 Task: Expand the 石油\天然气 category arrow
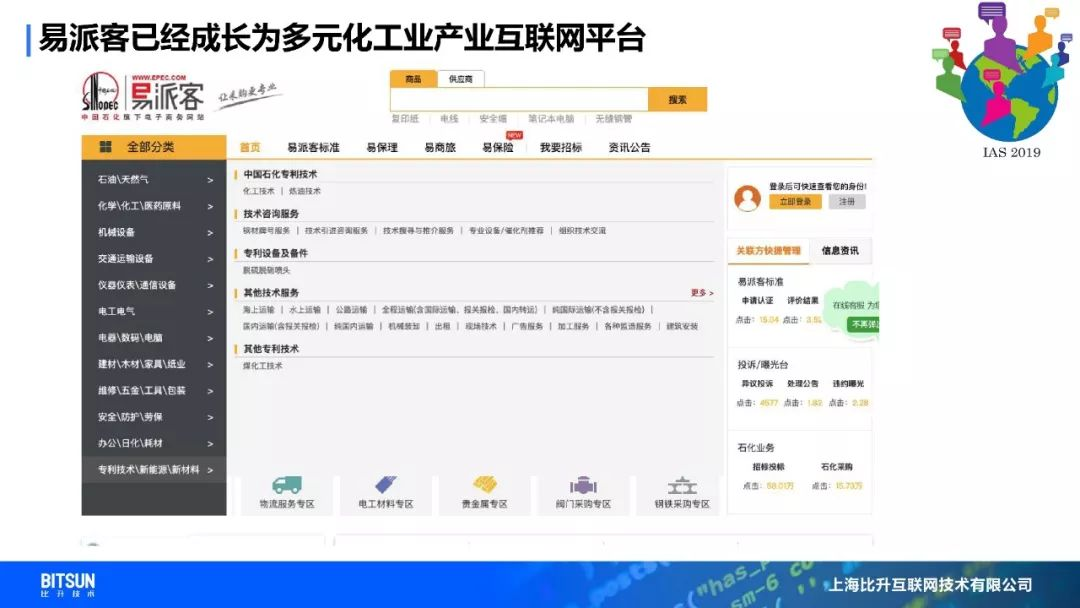210,180
